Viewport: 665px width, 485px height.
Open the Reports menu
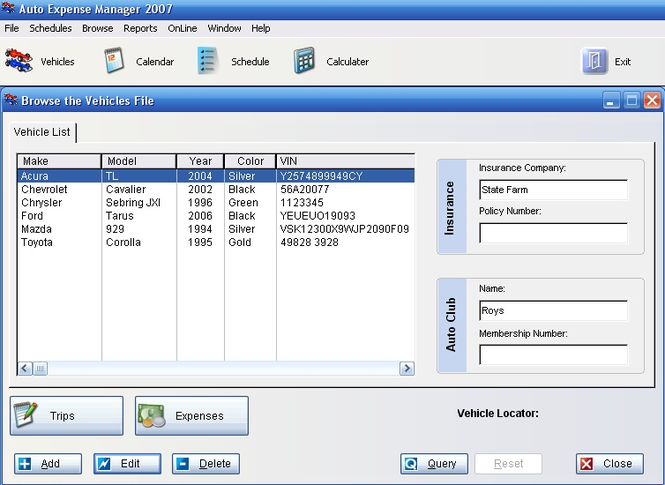pyautogui.click(x=140, y=28)
